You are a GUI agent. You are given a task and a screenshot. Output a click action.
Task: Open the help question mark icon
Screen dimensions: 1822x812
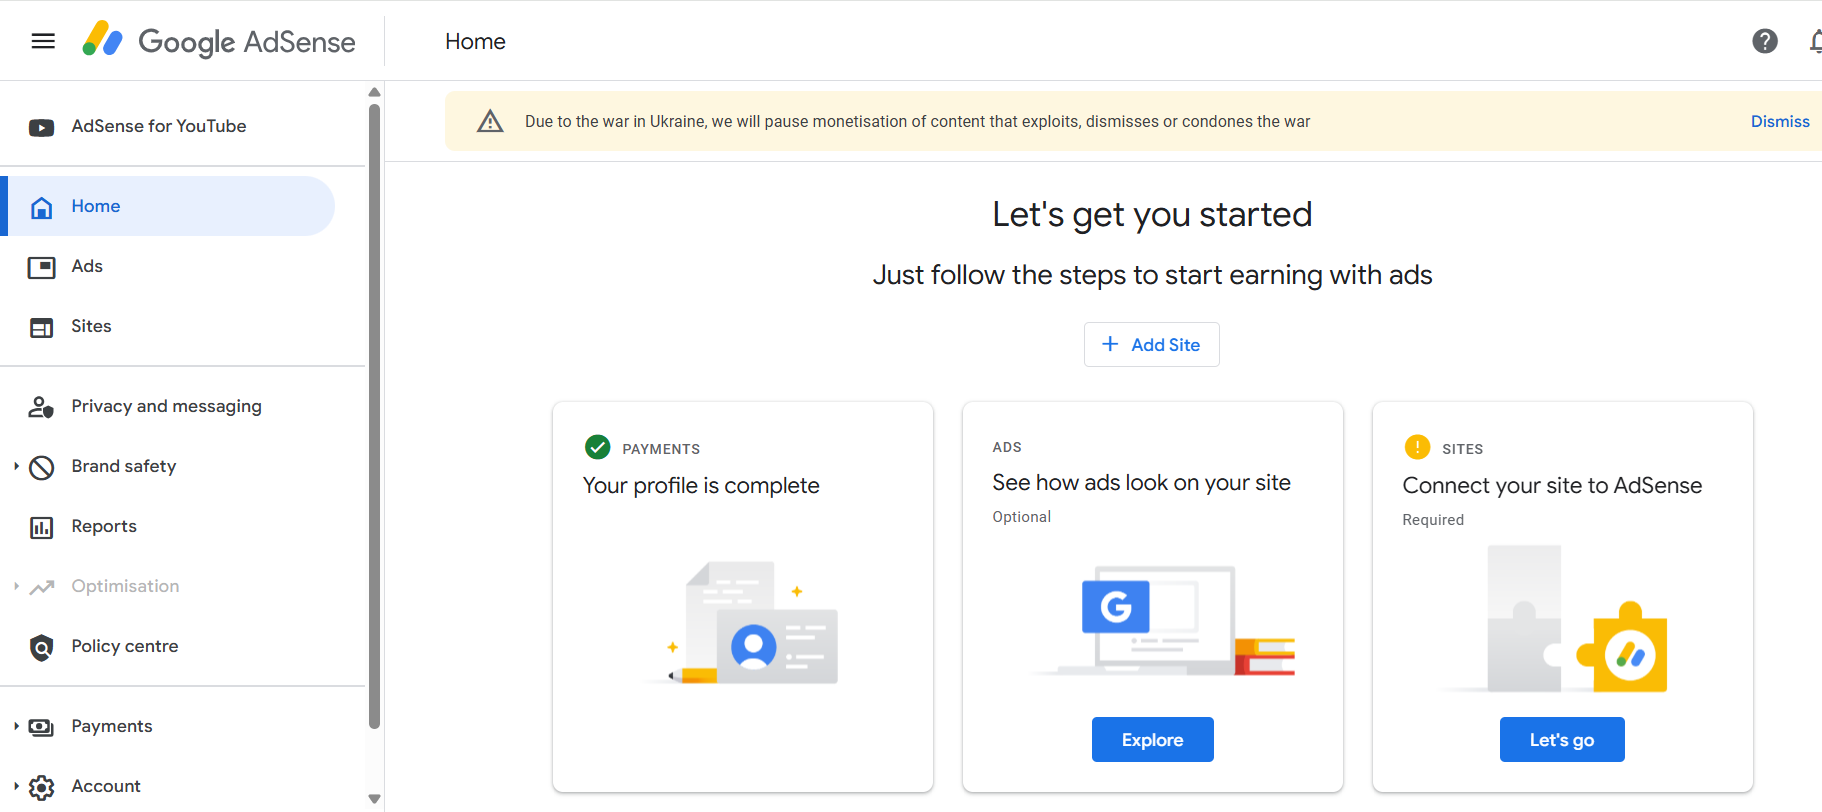tap(1765, 41)
